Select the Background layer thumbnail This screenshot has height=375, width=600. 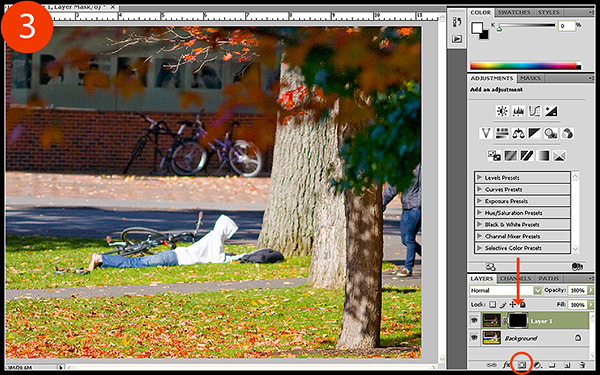point(492,338)
